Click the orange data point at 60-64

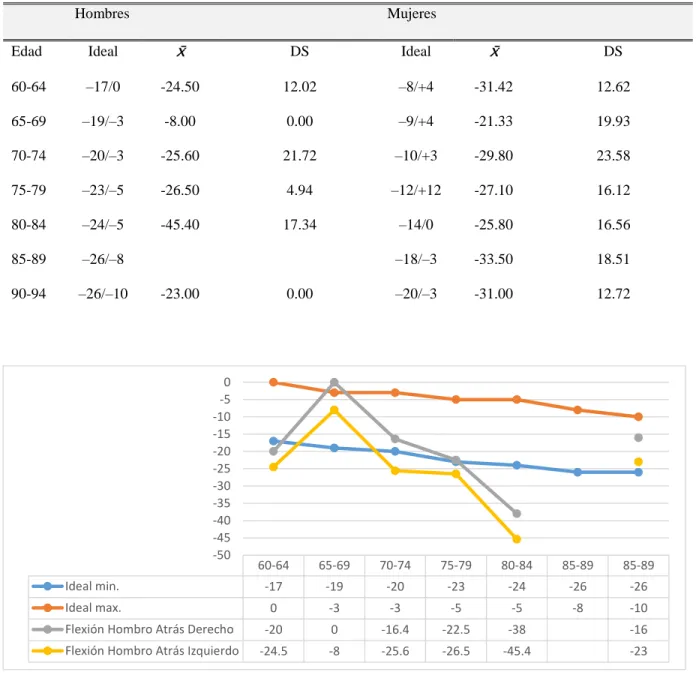coord(273,382)
